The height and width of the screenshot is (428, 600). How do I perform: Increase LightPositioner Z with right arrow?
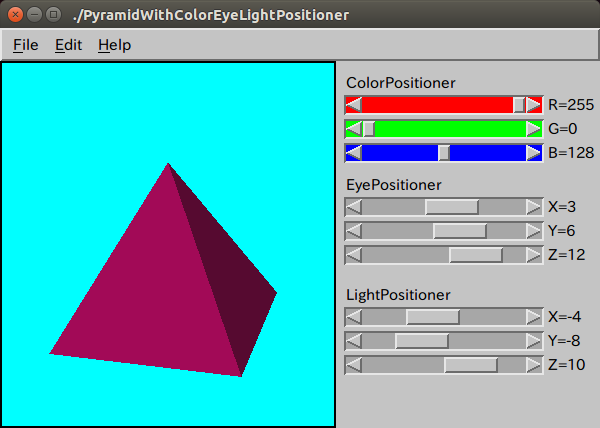[x=533, y=365]
